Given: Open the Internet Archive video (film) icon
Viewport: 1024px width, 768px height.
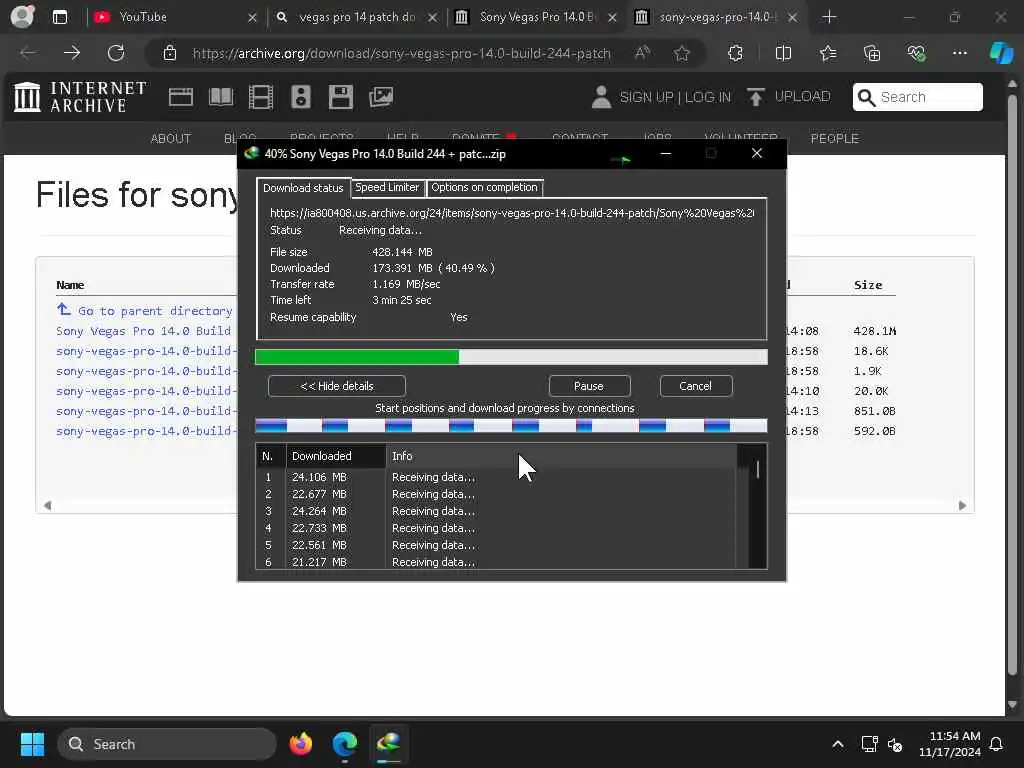Looking at the screenshot, I should tap(261, 97).
